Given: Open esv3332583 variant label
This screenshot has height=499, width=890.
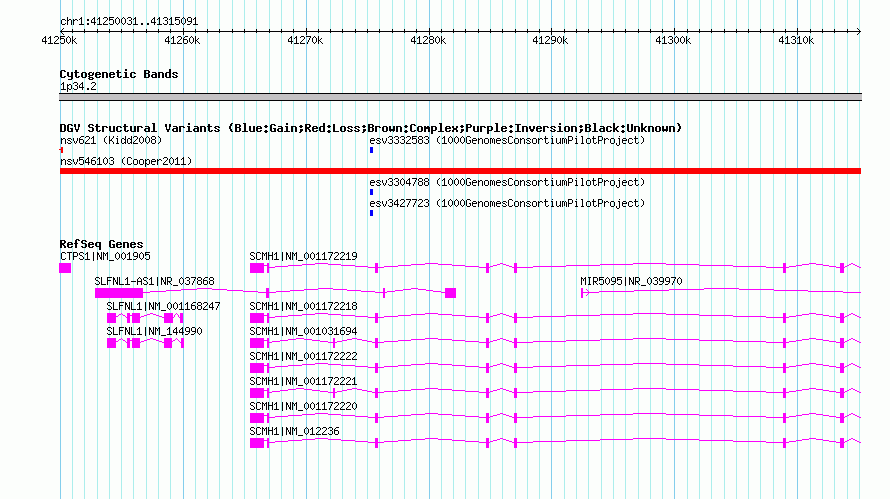Looking at the screenshot, I should (507, 140).
